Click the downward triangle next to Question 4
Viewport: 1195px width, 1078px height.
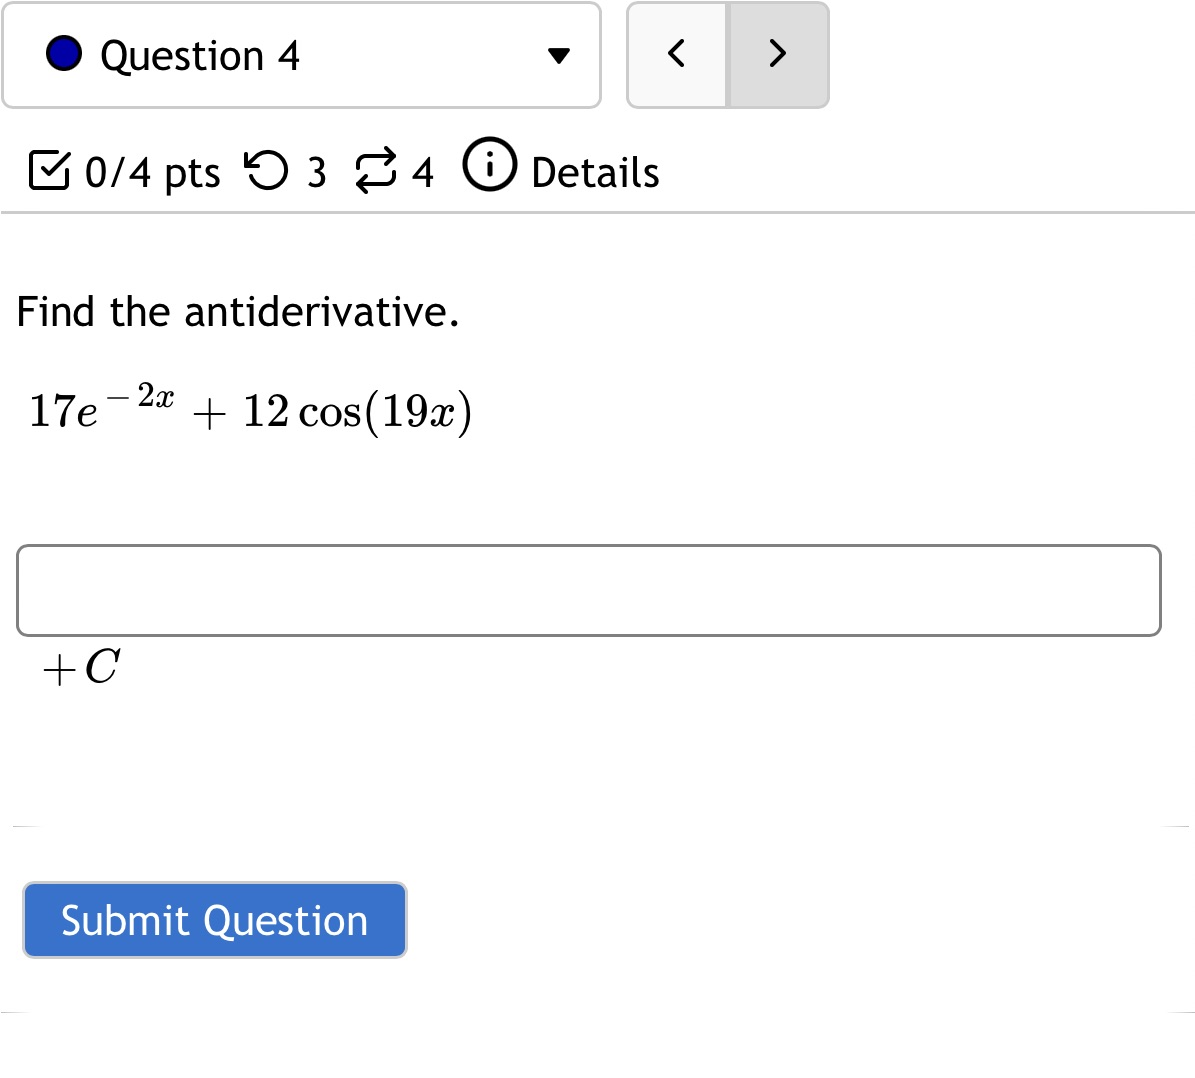(560, 56)
